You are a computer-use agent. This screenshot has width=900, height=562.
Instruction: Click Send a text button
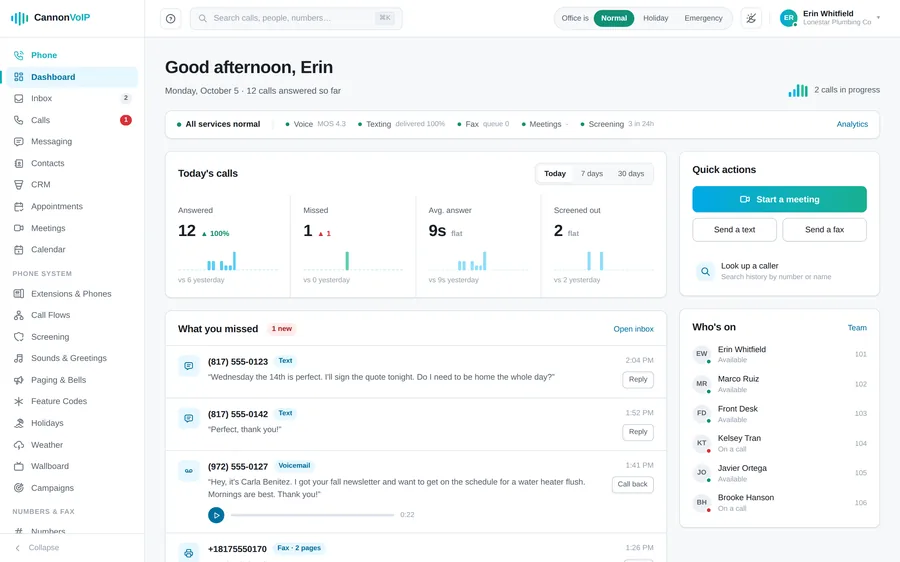click(734, 230)
